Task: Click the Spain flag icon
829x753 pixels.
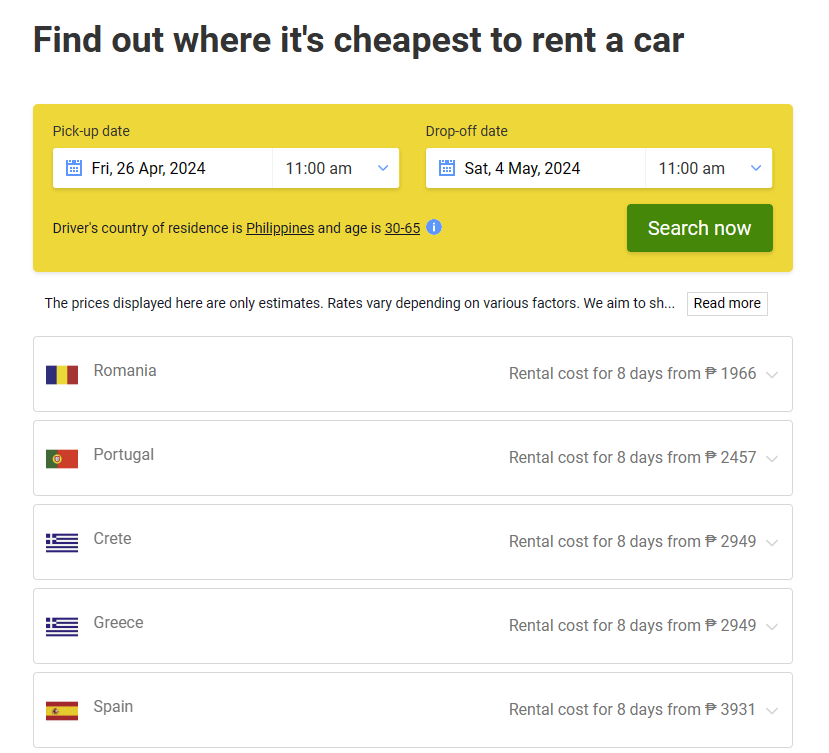Action: point(62,711)
